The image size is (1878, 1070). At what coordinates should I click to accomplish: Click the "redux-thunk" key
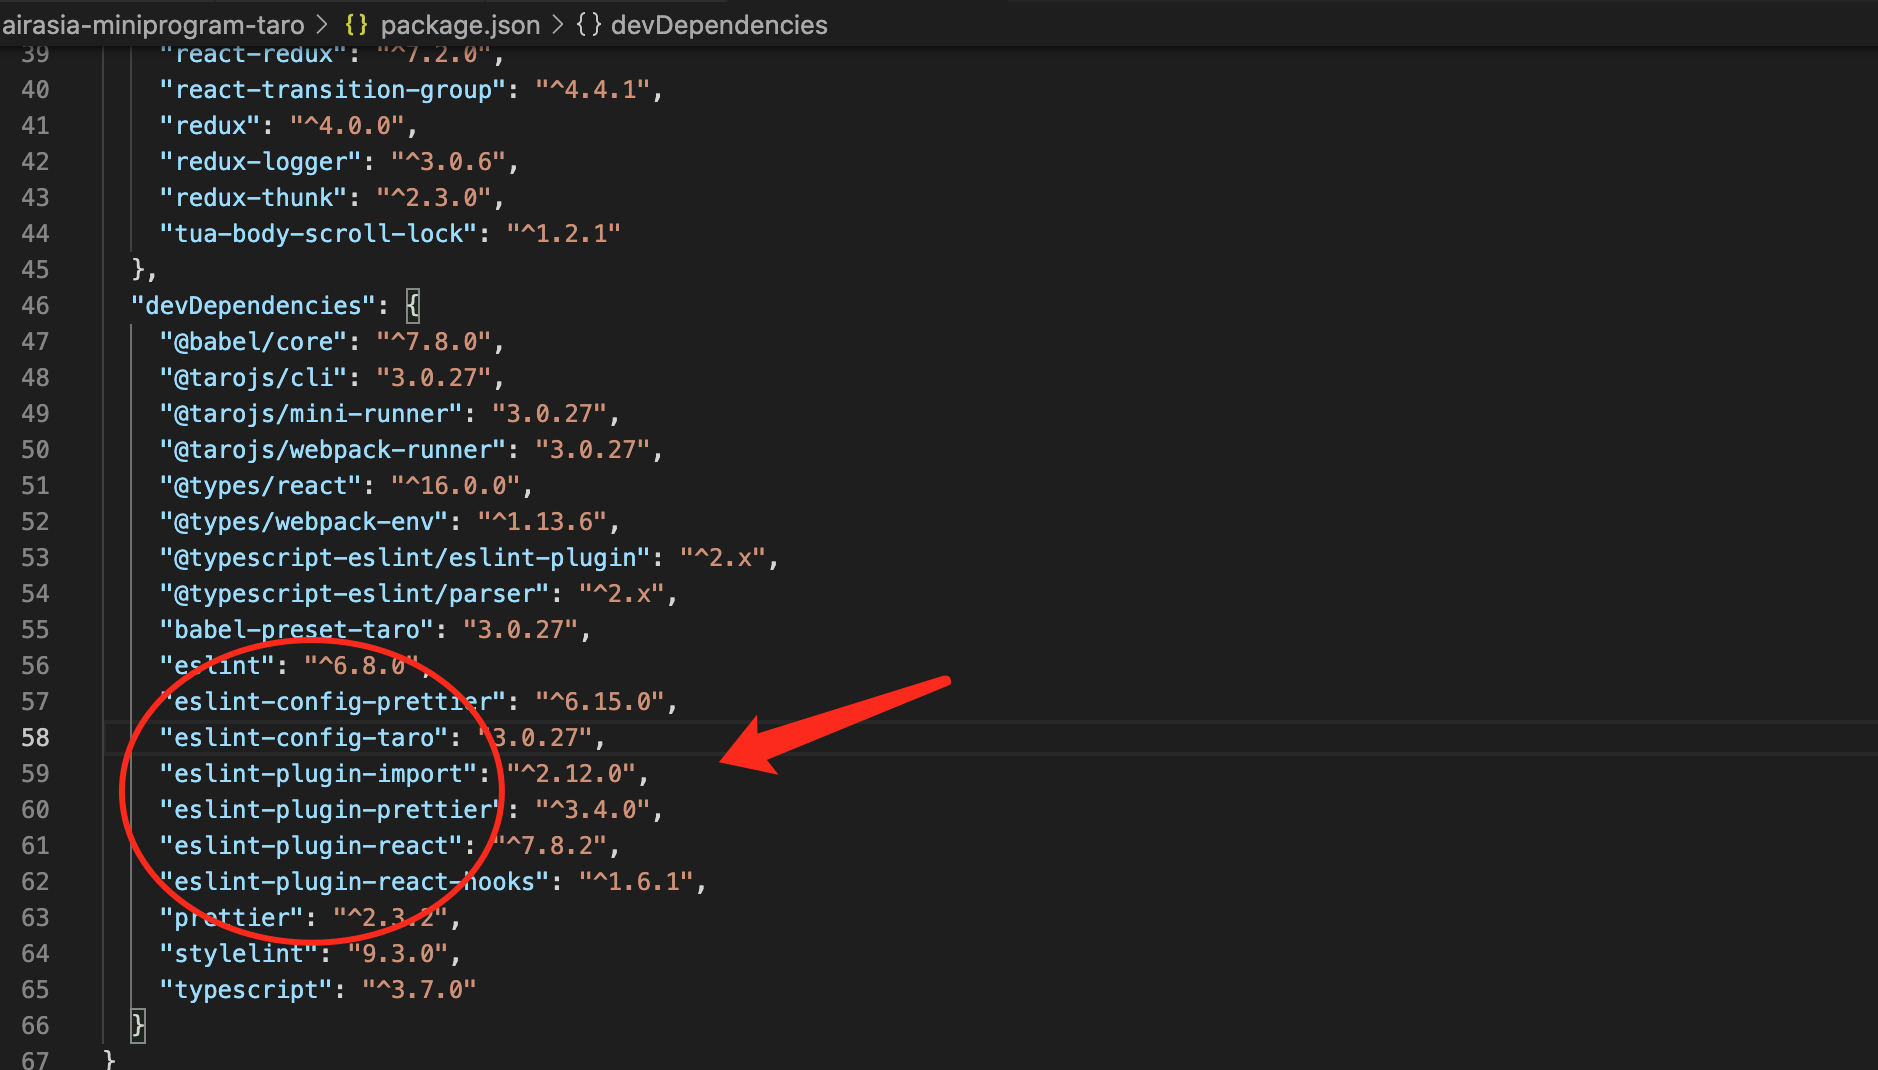pos(253,198)
